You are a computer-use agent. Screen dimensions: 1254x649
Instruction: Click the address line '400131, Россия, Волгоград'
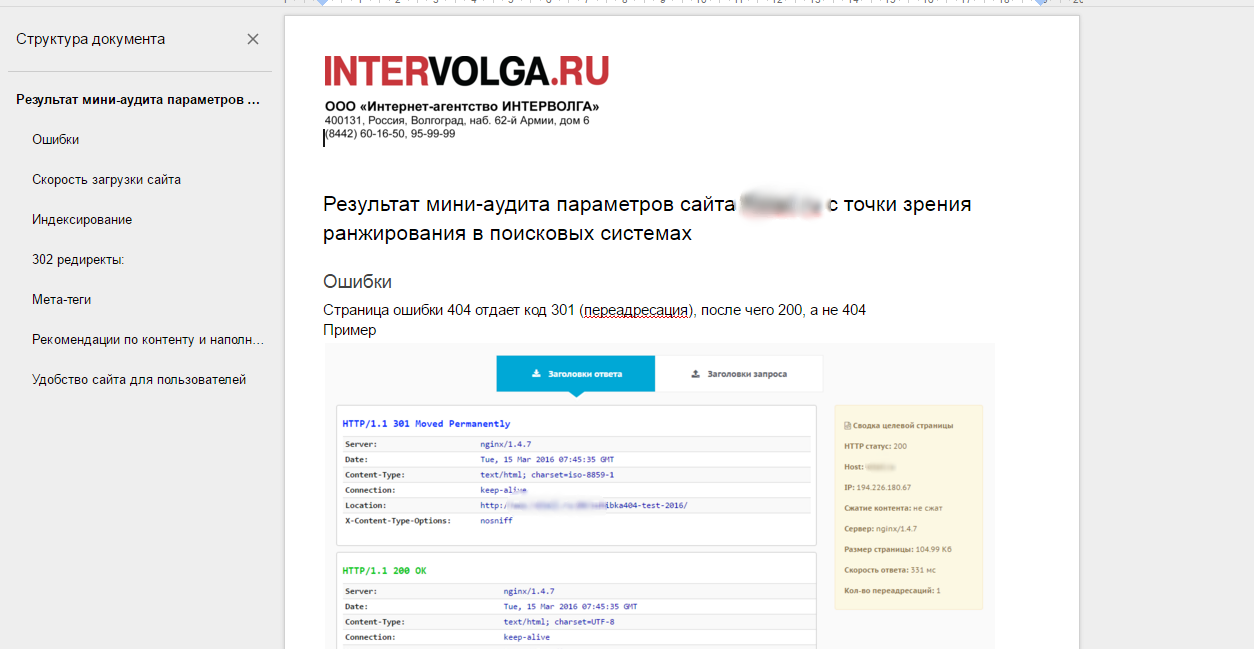coord(457,120)
